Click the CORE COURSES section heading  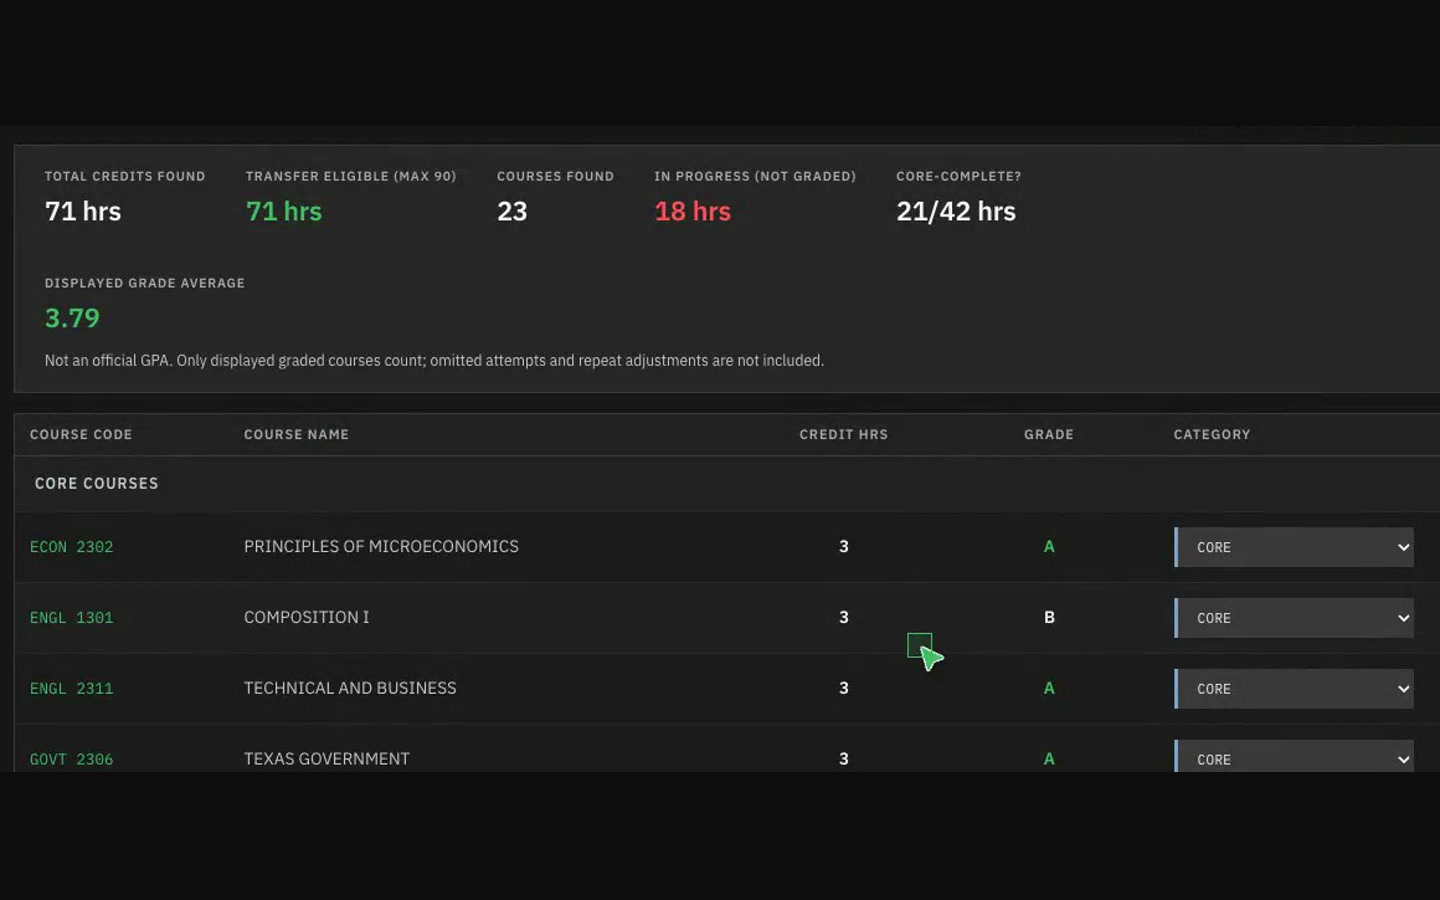[x=96, y=483]
